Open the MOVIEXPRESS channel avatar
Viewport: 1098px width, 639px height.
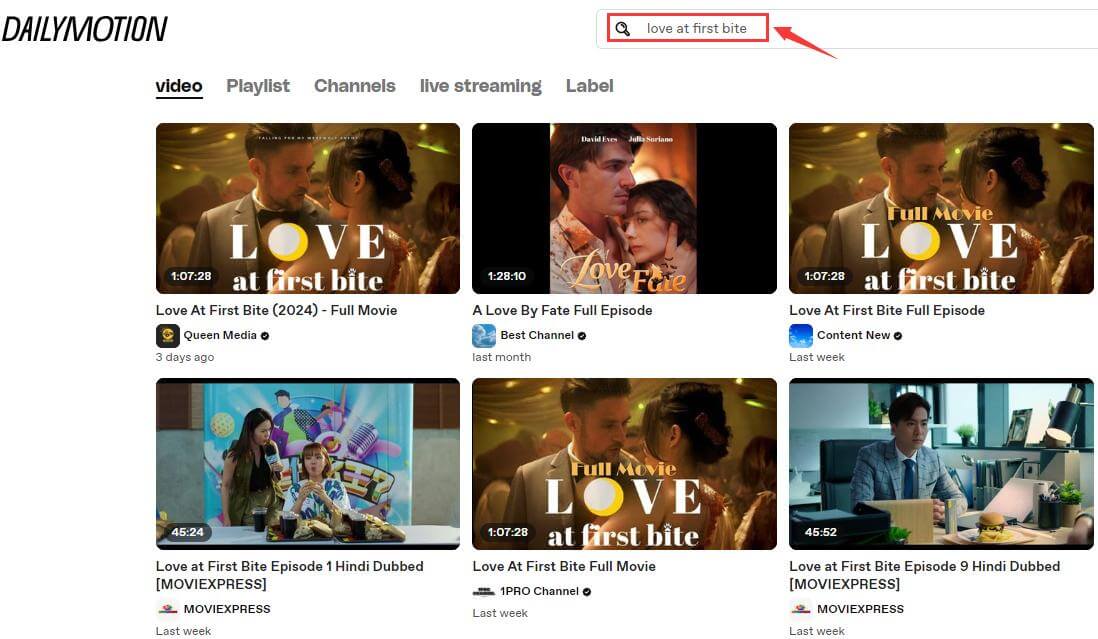(x=167, y=608)
